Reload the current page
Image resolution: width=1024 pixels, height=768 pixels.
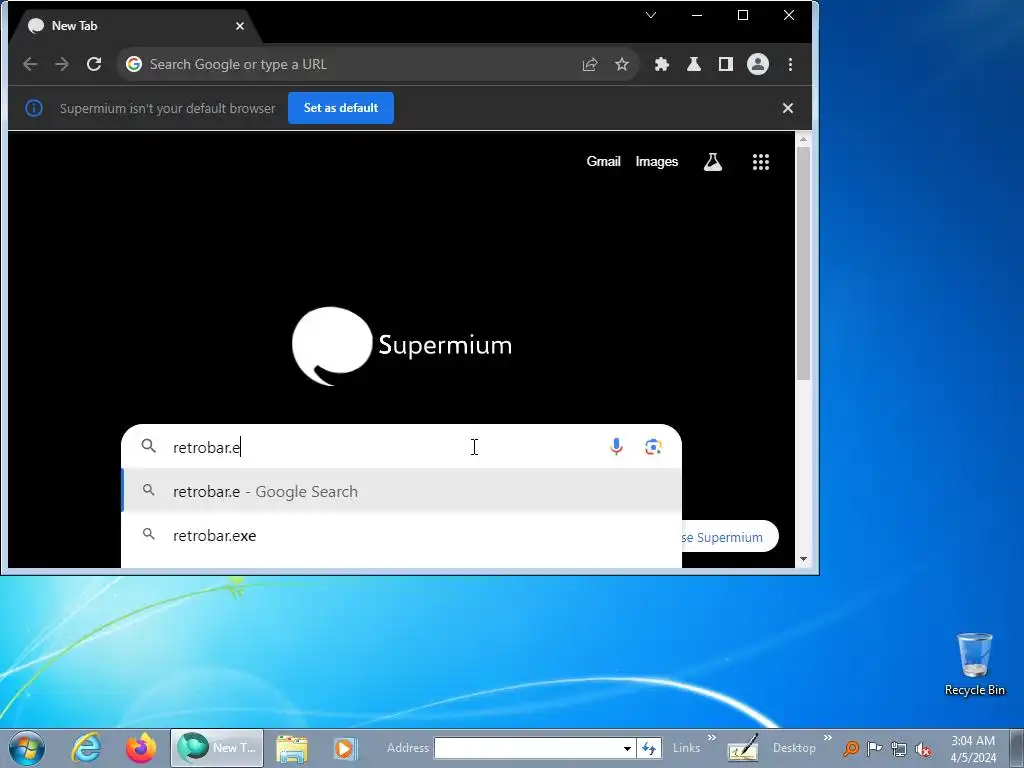click(94, 64)
